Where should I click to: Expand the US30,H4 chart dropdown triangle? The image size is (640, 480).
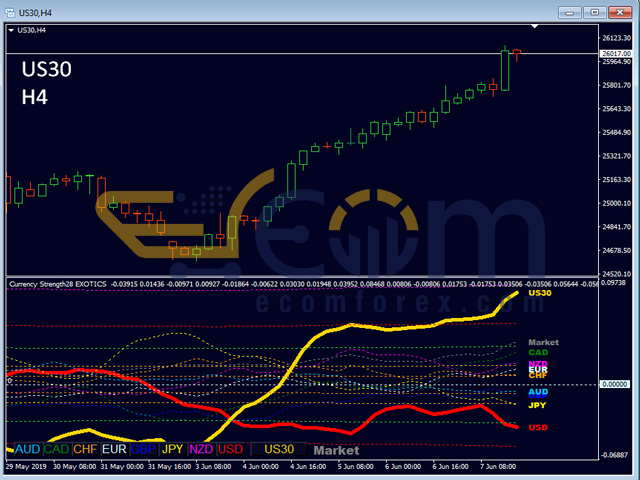(x=11, y=30)
